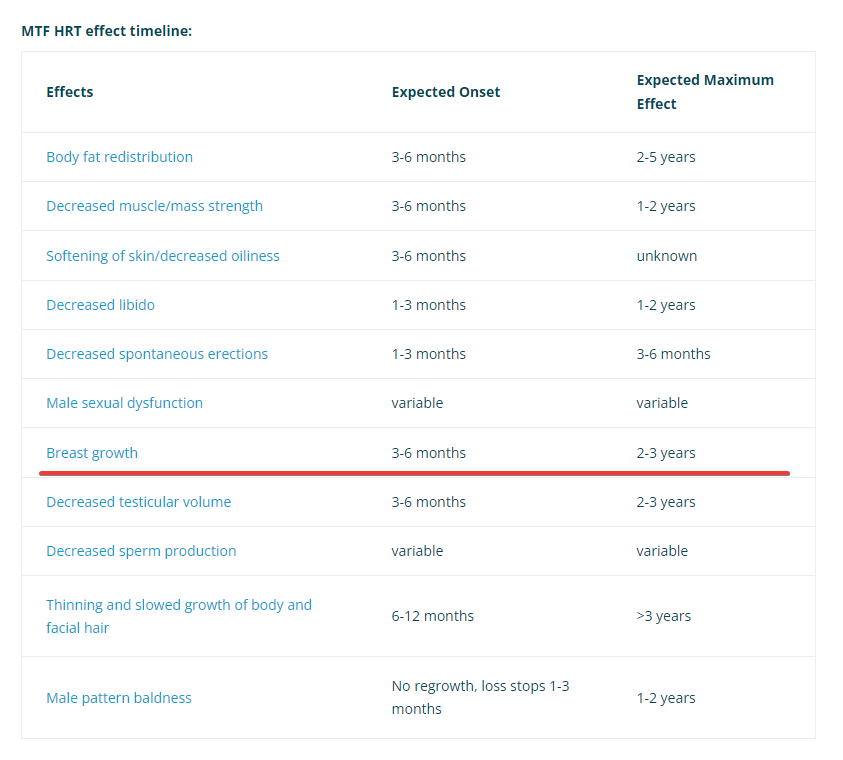Click the 6-12 months onset cell
Image resolution: width=843 pixels, height=760 pixels.
click(x=432, y=616)
